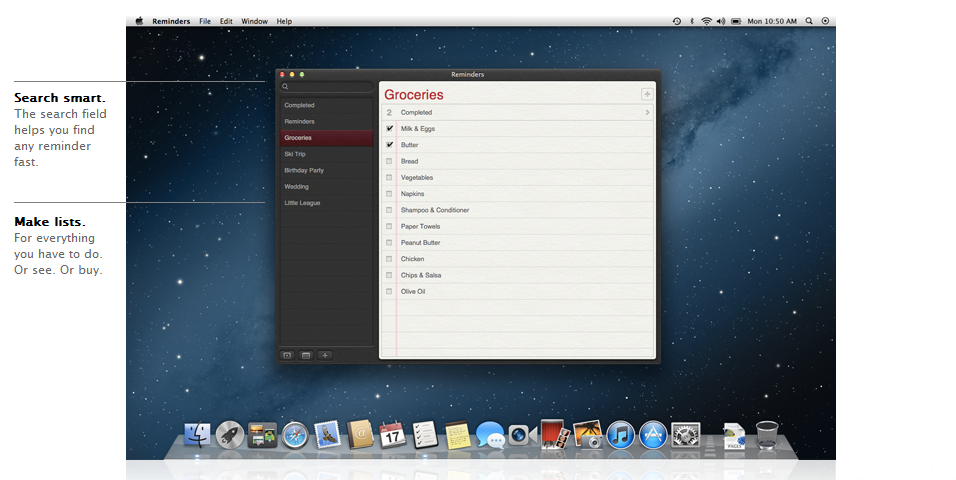
Task: Open Contacts address book in Dock
Action: click(360, 435)
